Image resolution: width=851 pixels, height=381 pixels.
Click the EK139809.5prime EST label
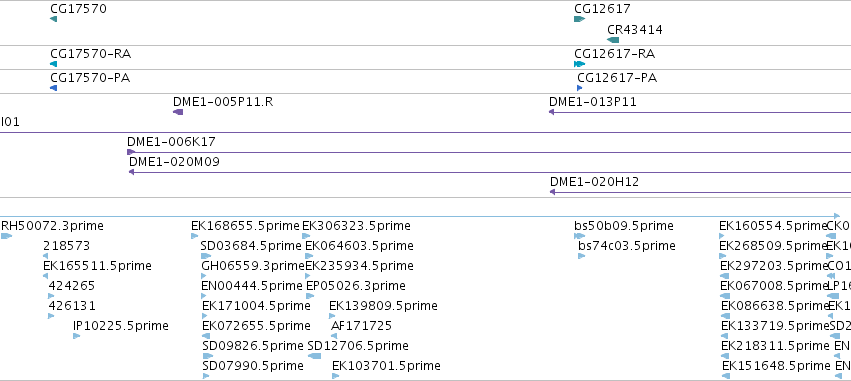tap(383, 306)
